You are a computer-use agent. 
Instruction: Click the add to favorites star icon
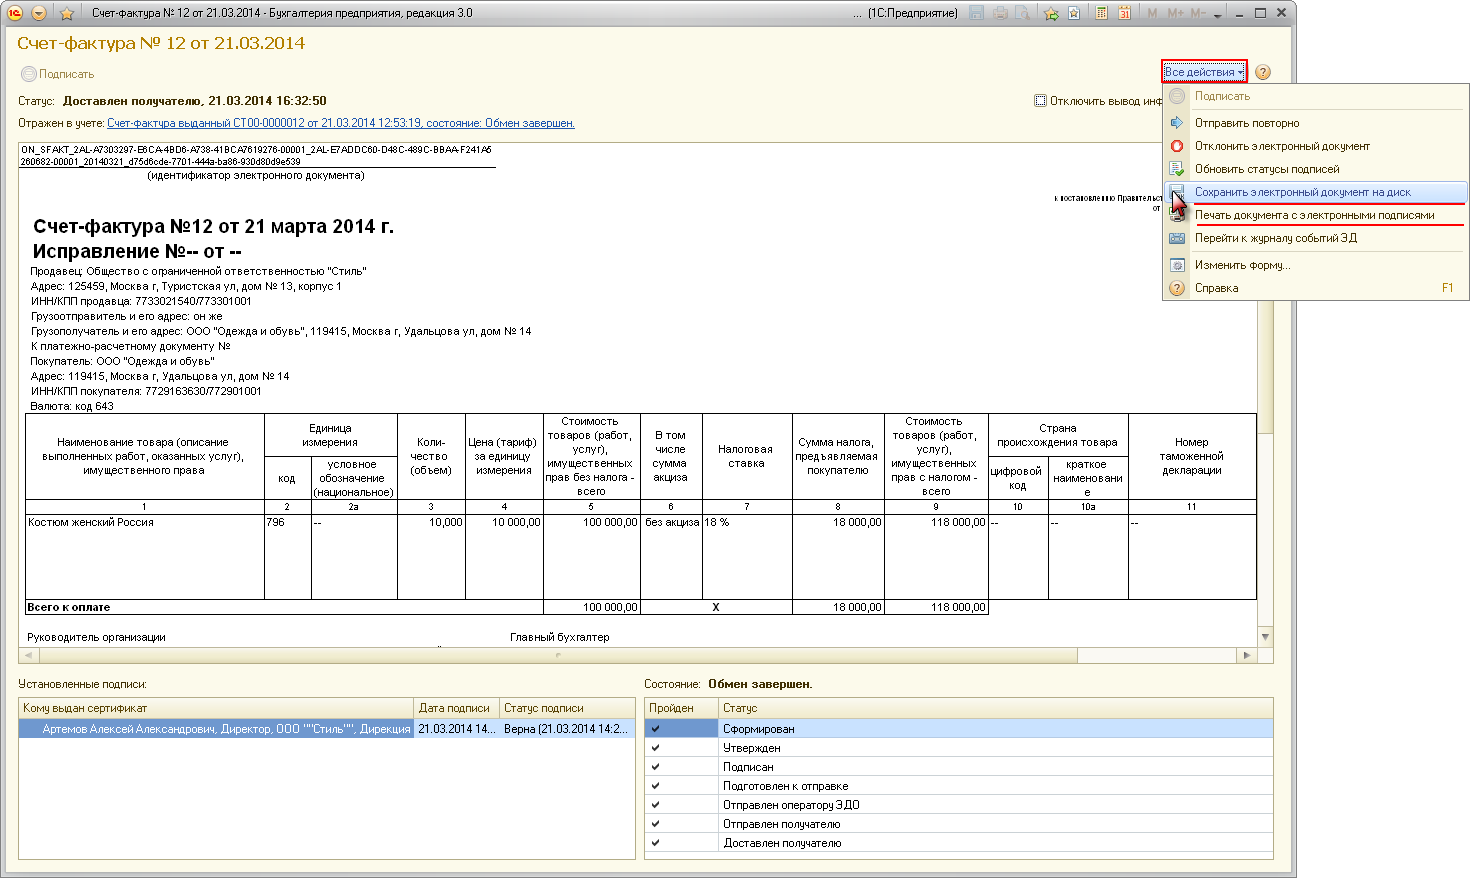[67, 13]
